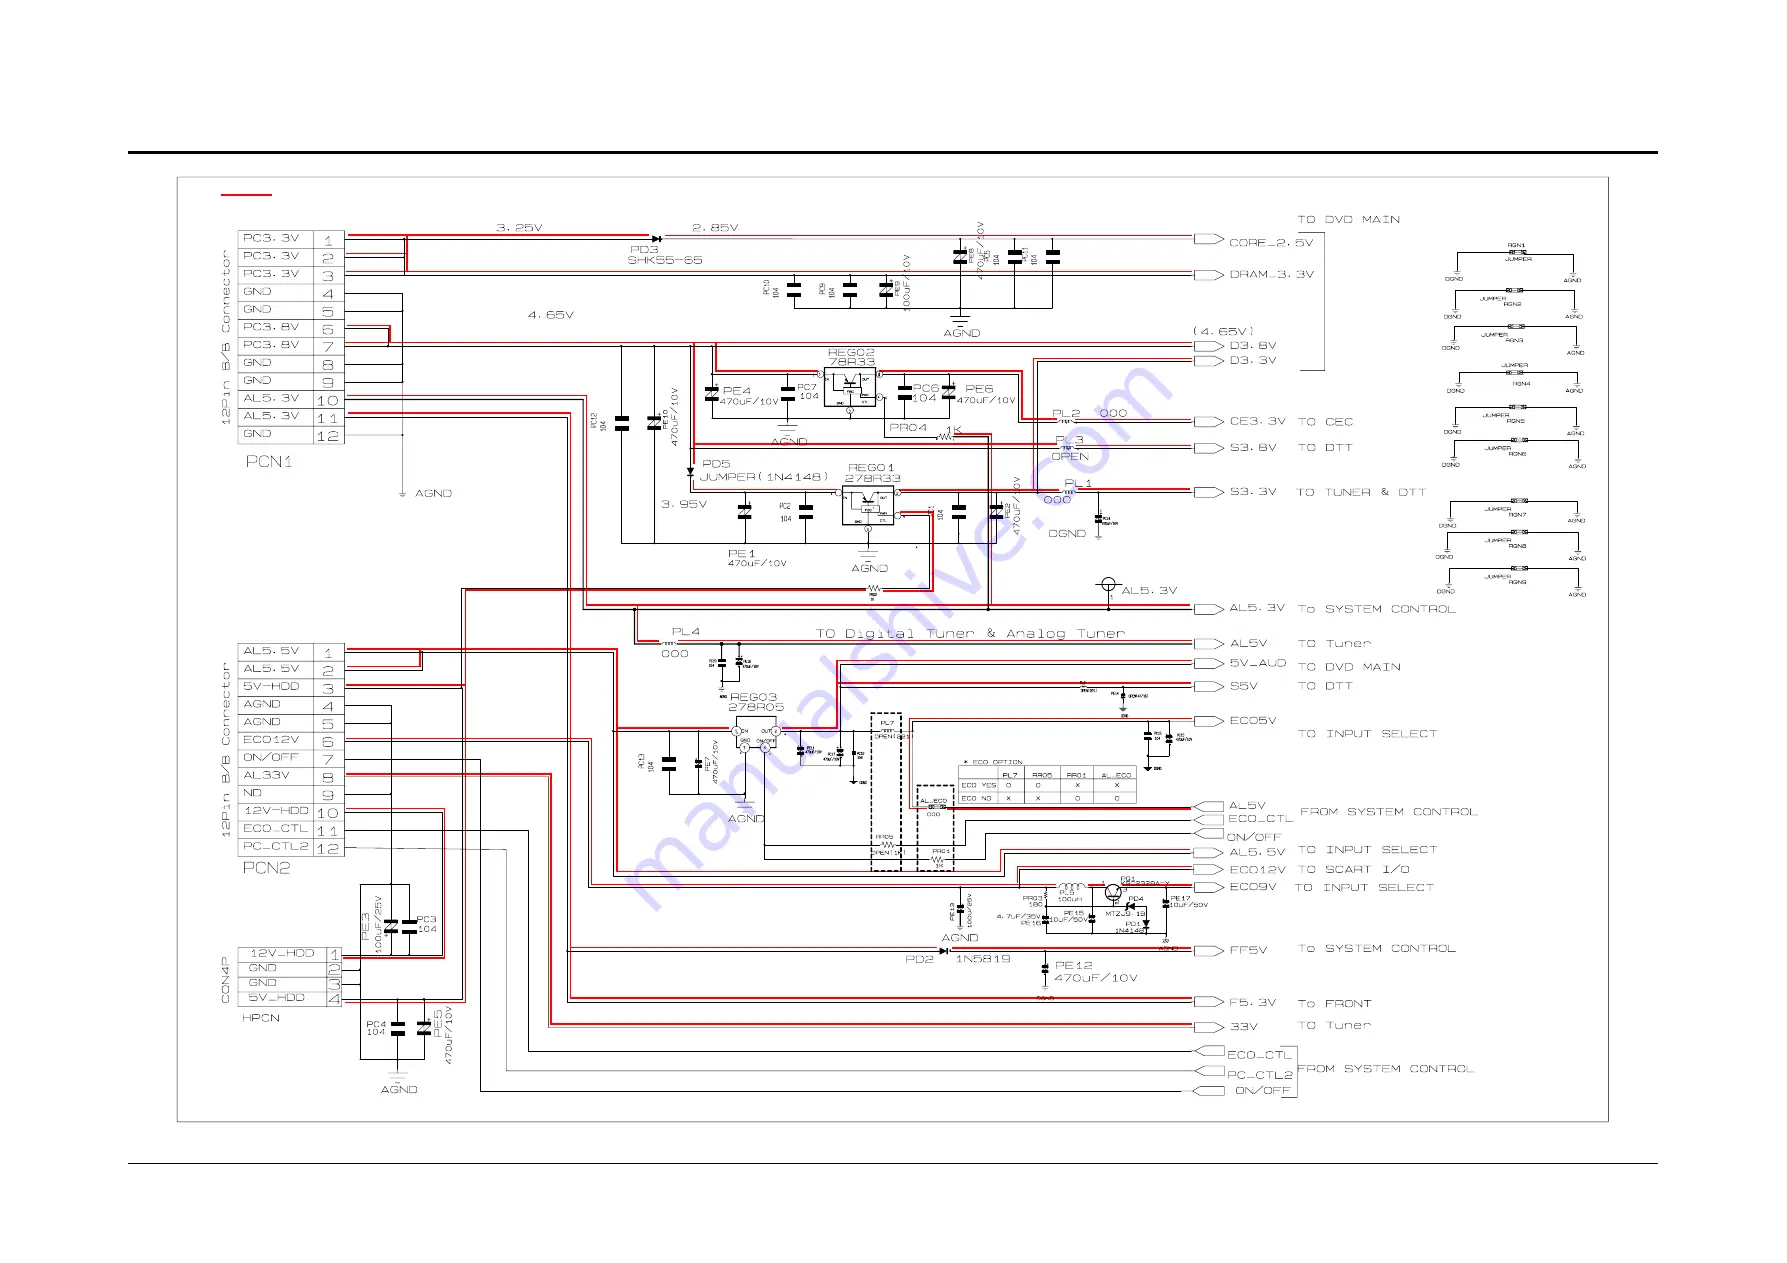Click the CON4P vertical label
Image resolution: width=1787 pixels, height=1263 pixels.
[x=225, y=980]
